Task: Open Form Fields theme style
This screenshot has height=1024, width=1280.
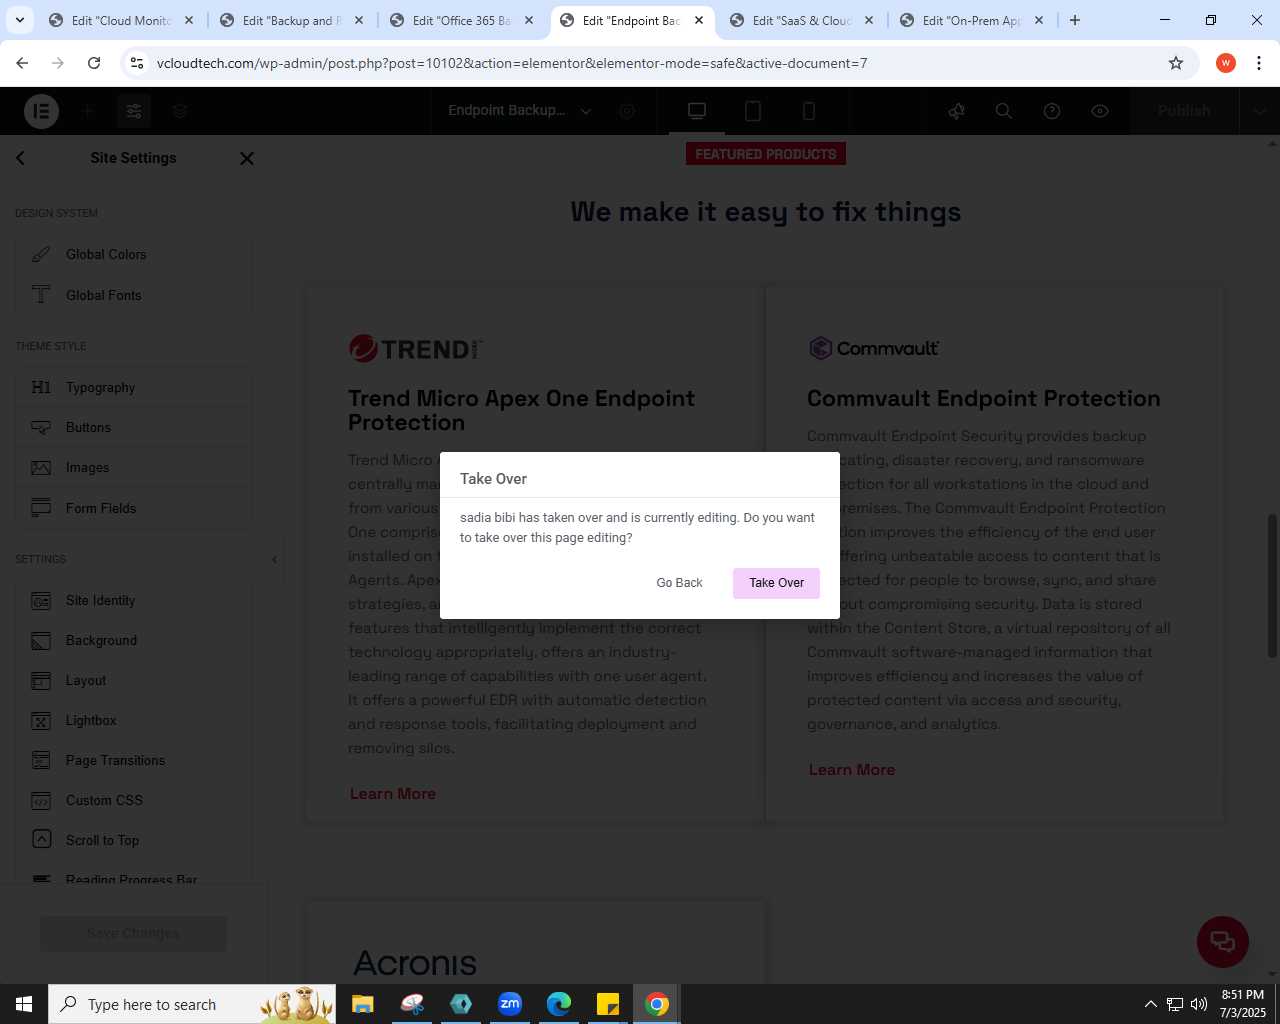Action: tap(133, 508)
